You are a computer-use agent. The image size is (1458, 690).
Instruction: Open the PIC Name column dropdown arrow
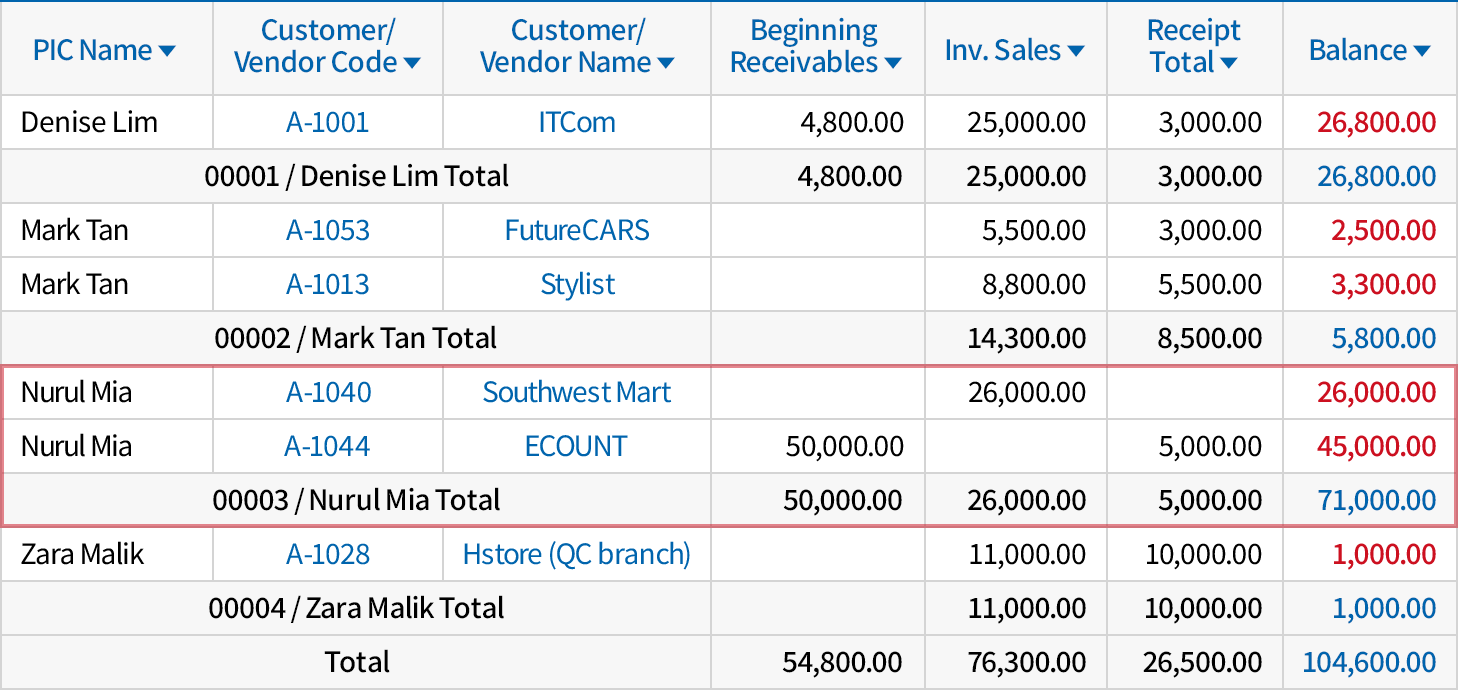click(x=167, y=51)
